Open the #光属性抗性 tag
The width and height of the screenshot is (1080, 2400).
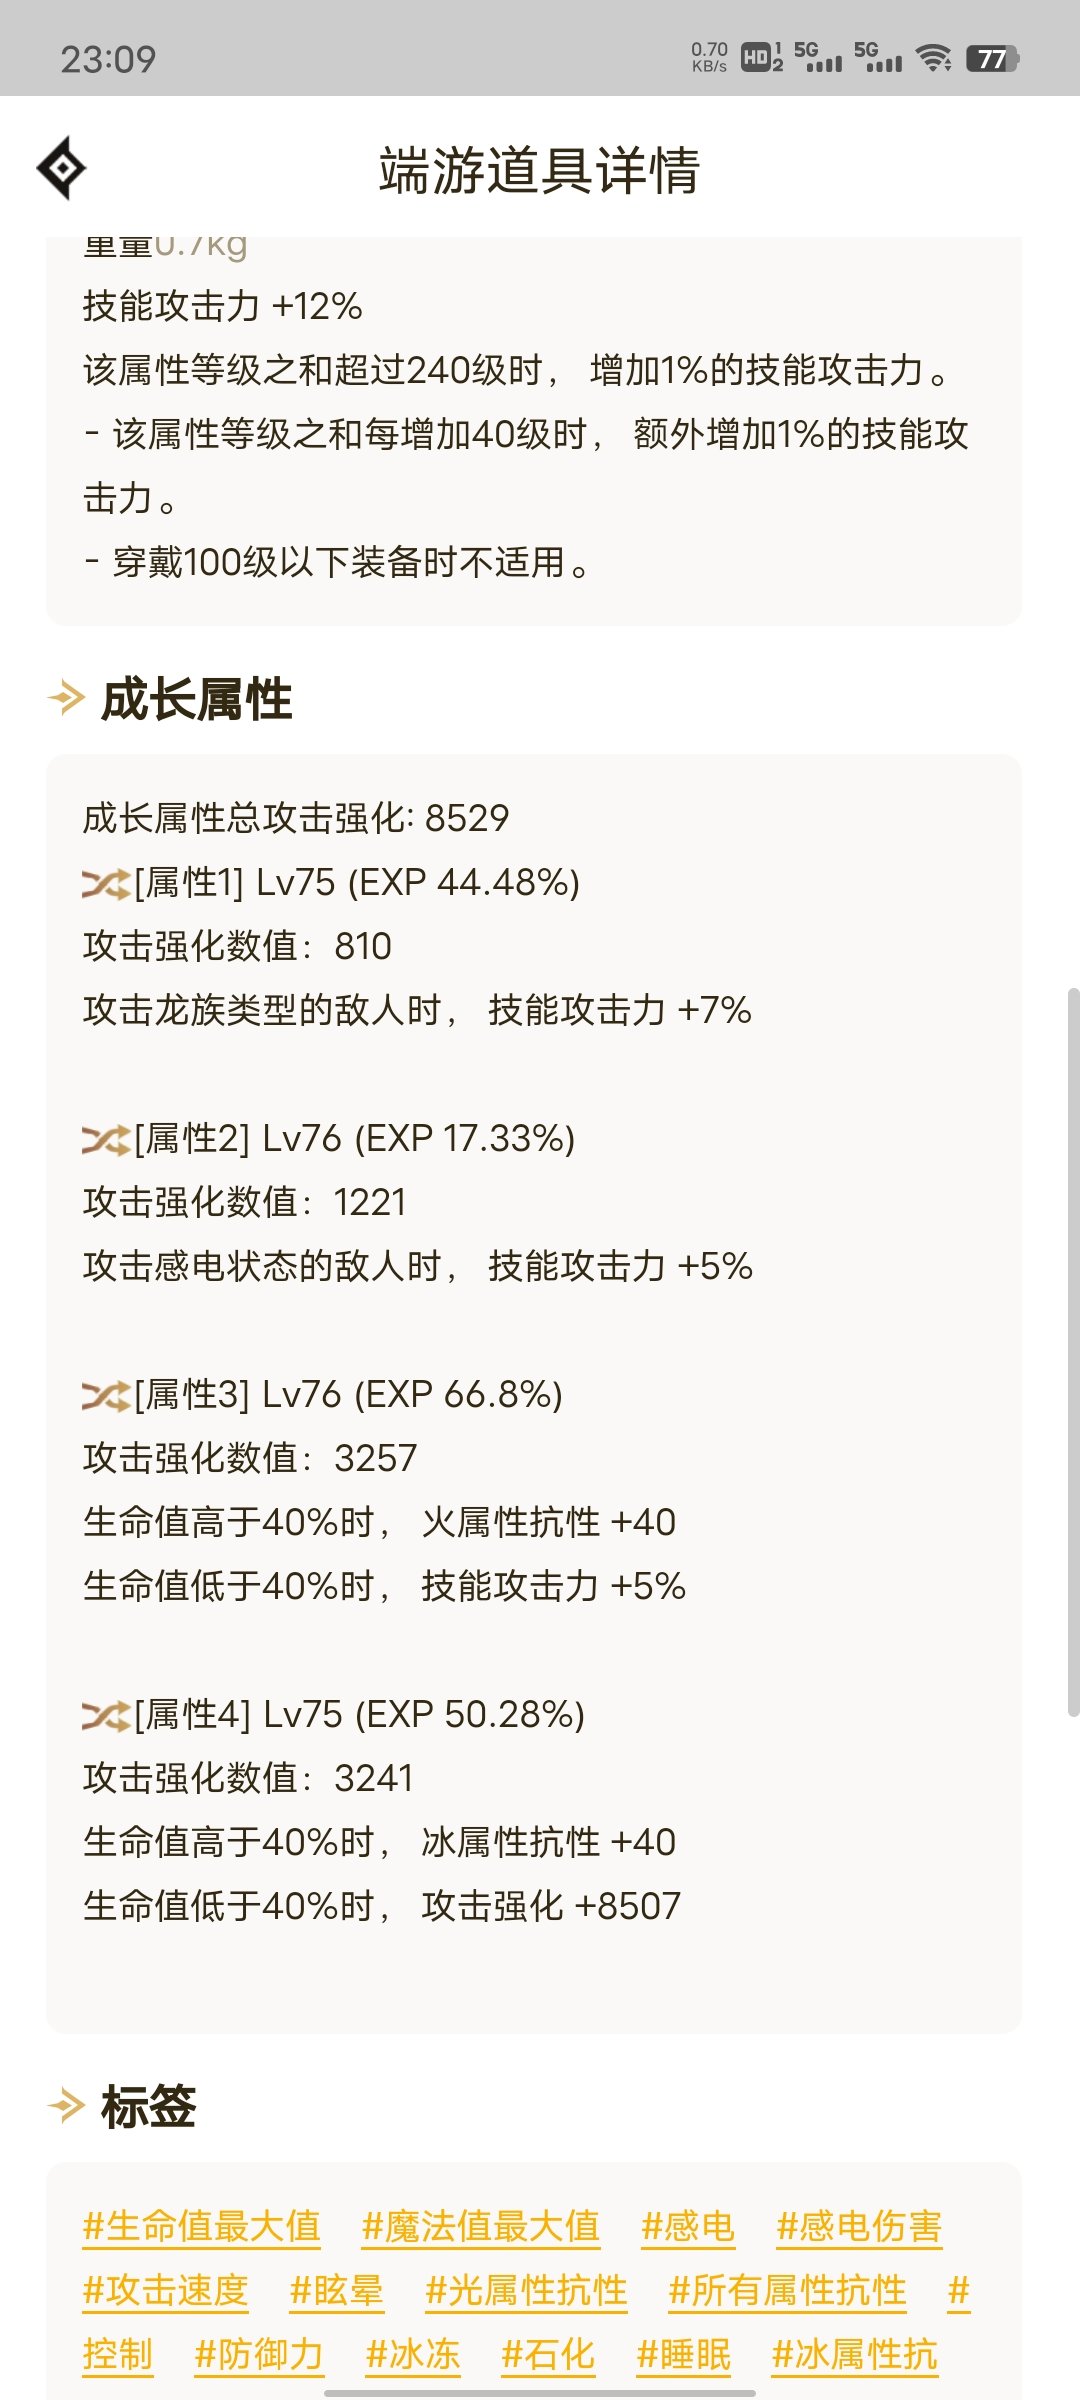pyautogui.click(x=526, y=2290)
